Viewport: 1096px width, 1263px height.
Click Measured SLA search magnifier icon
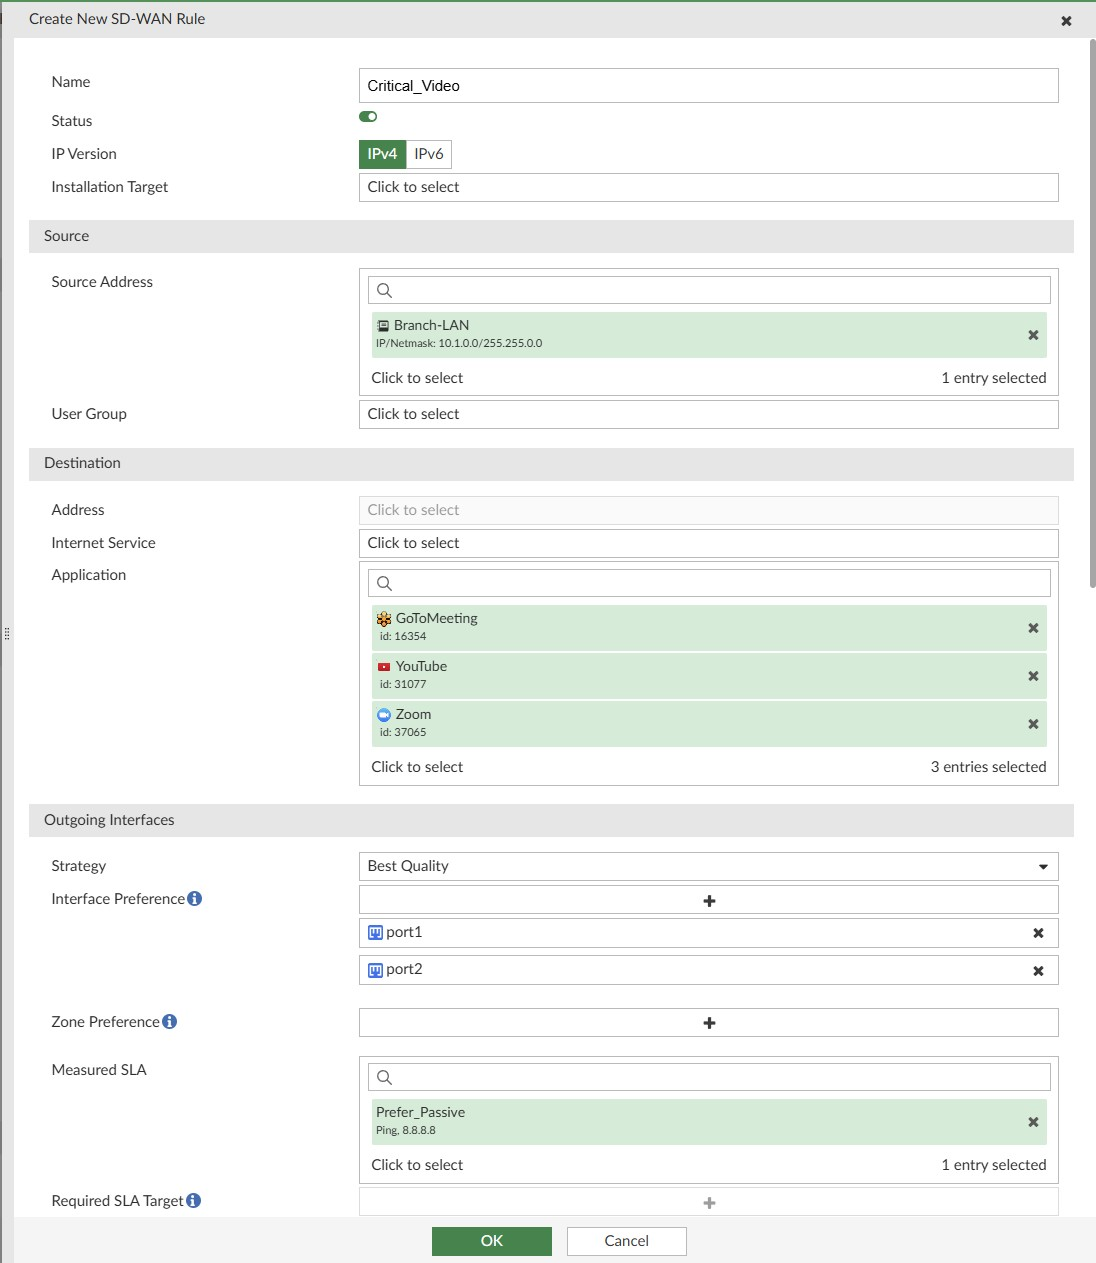[x=384, y=1077]
